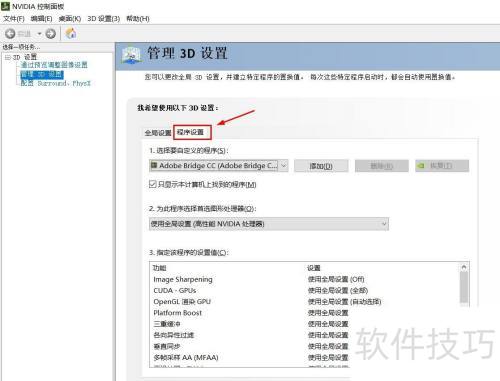Select 通过预览调整图像设置 tree link
This screenshot has height=381, width=500.
pos(54,65)
